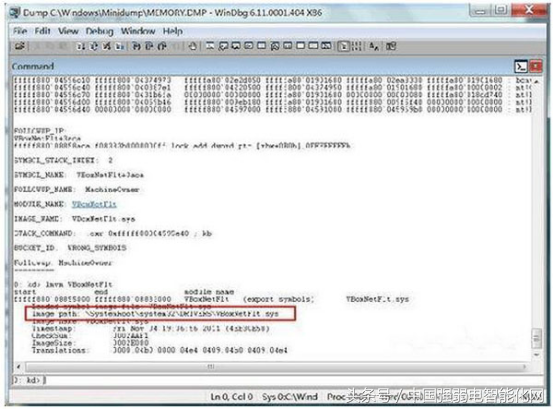The width and height of the screenshot is (554, 409).
Task: Toggle Source Mode On toolbar button
Action: (343, 46)
